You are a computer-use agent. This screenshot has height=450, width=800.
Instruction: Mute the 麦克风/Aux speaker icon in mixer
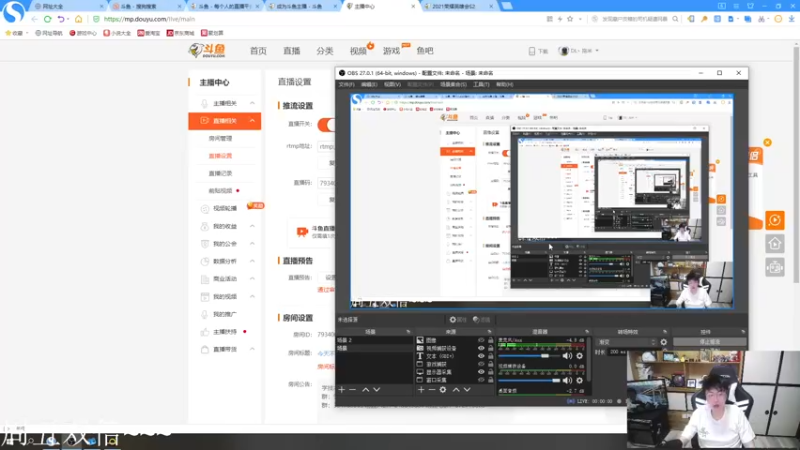567,356
